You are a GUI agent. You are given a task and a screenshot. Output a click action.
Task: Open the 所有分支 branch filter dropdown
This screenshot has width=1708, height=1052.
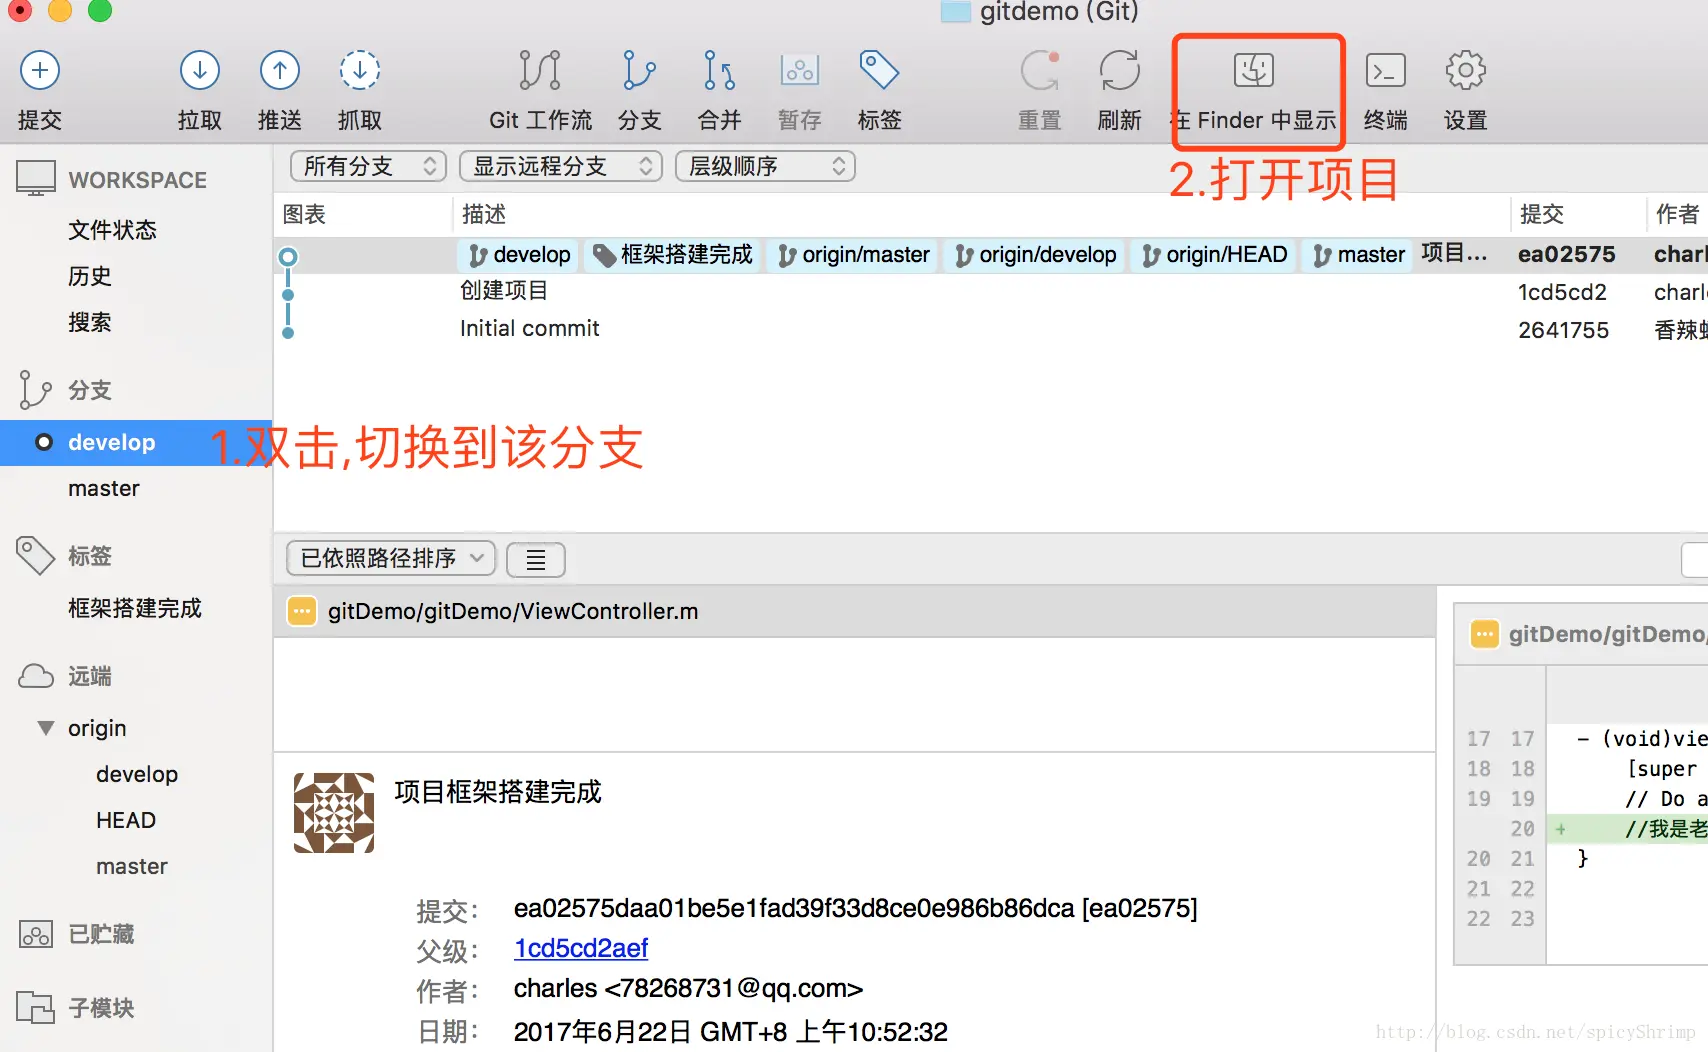coord(367,166)
